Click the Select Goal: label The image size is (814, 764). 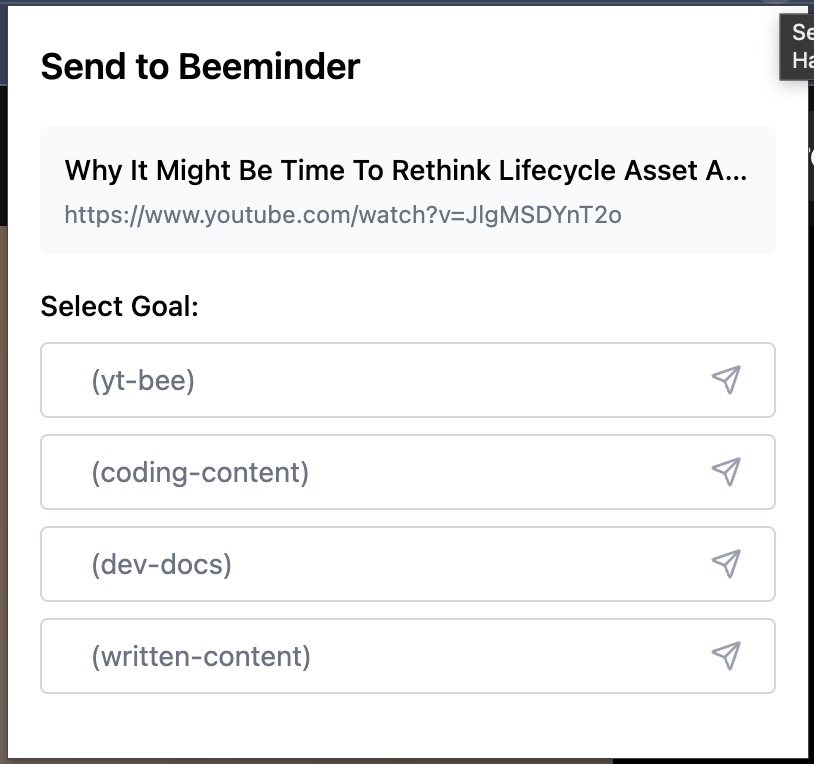[x=120, y=306]
